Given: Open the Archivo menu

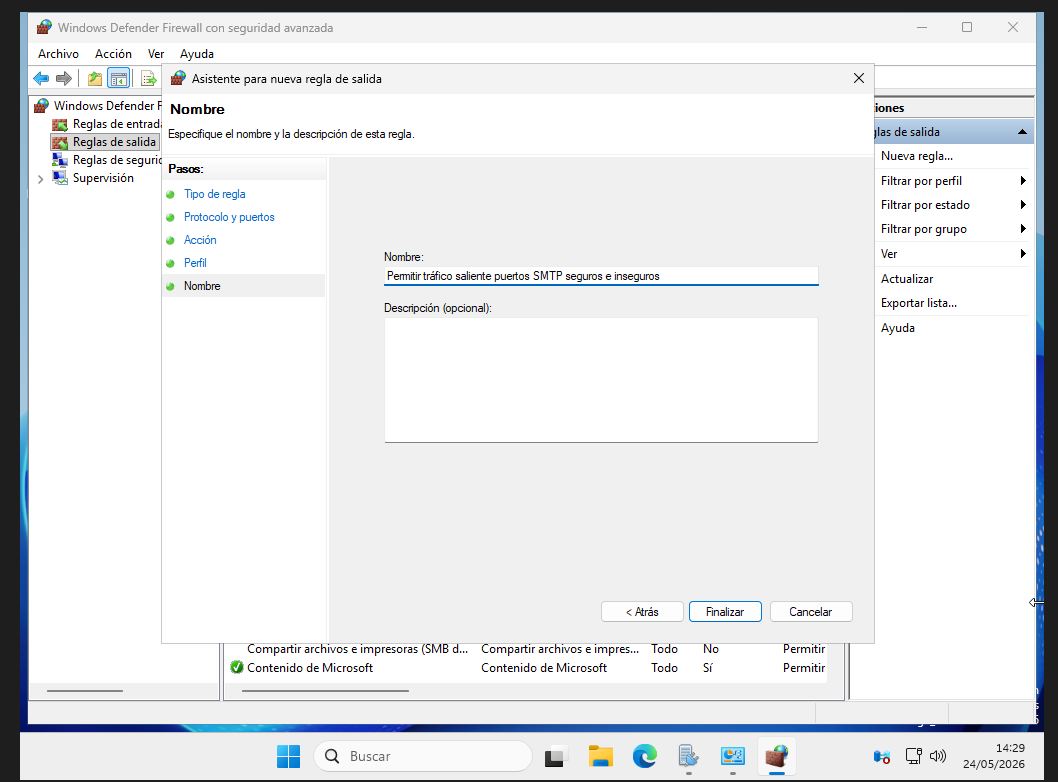Looking at the screenshot, I should (x=58, y=54).
